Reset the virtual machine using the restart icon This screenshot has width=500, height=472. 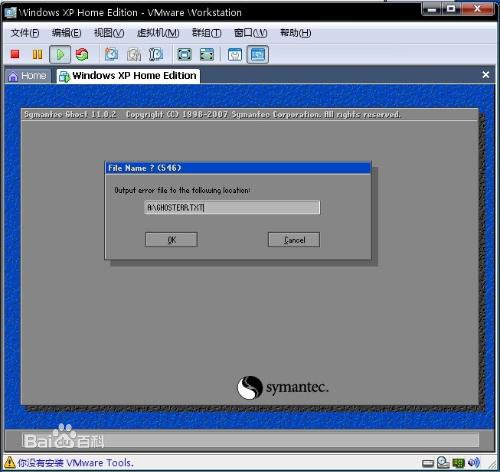coord(82,54)
